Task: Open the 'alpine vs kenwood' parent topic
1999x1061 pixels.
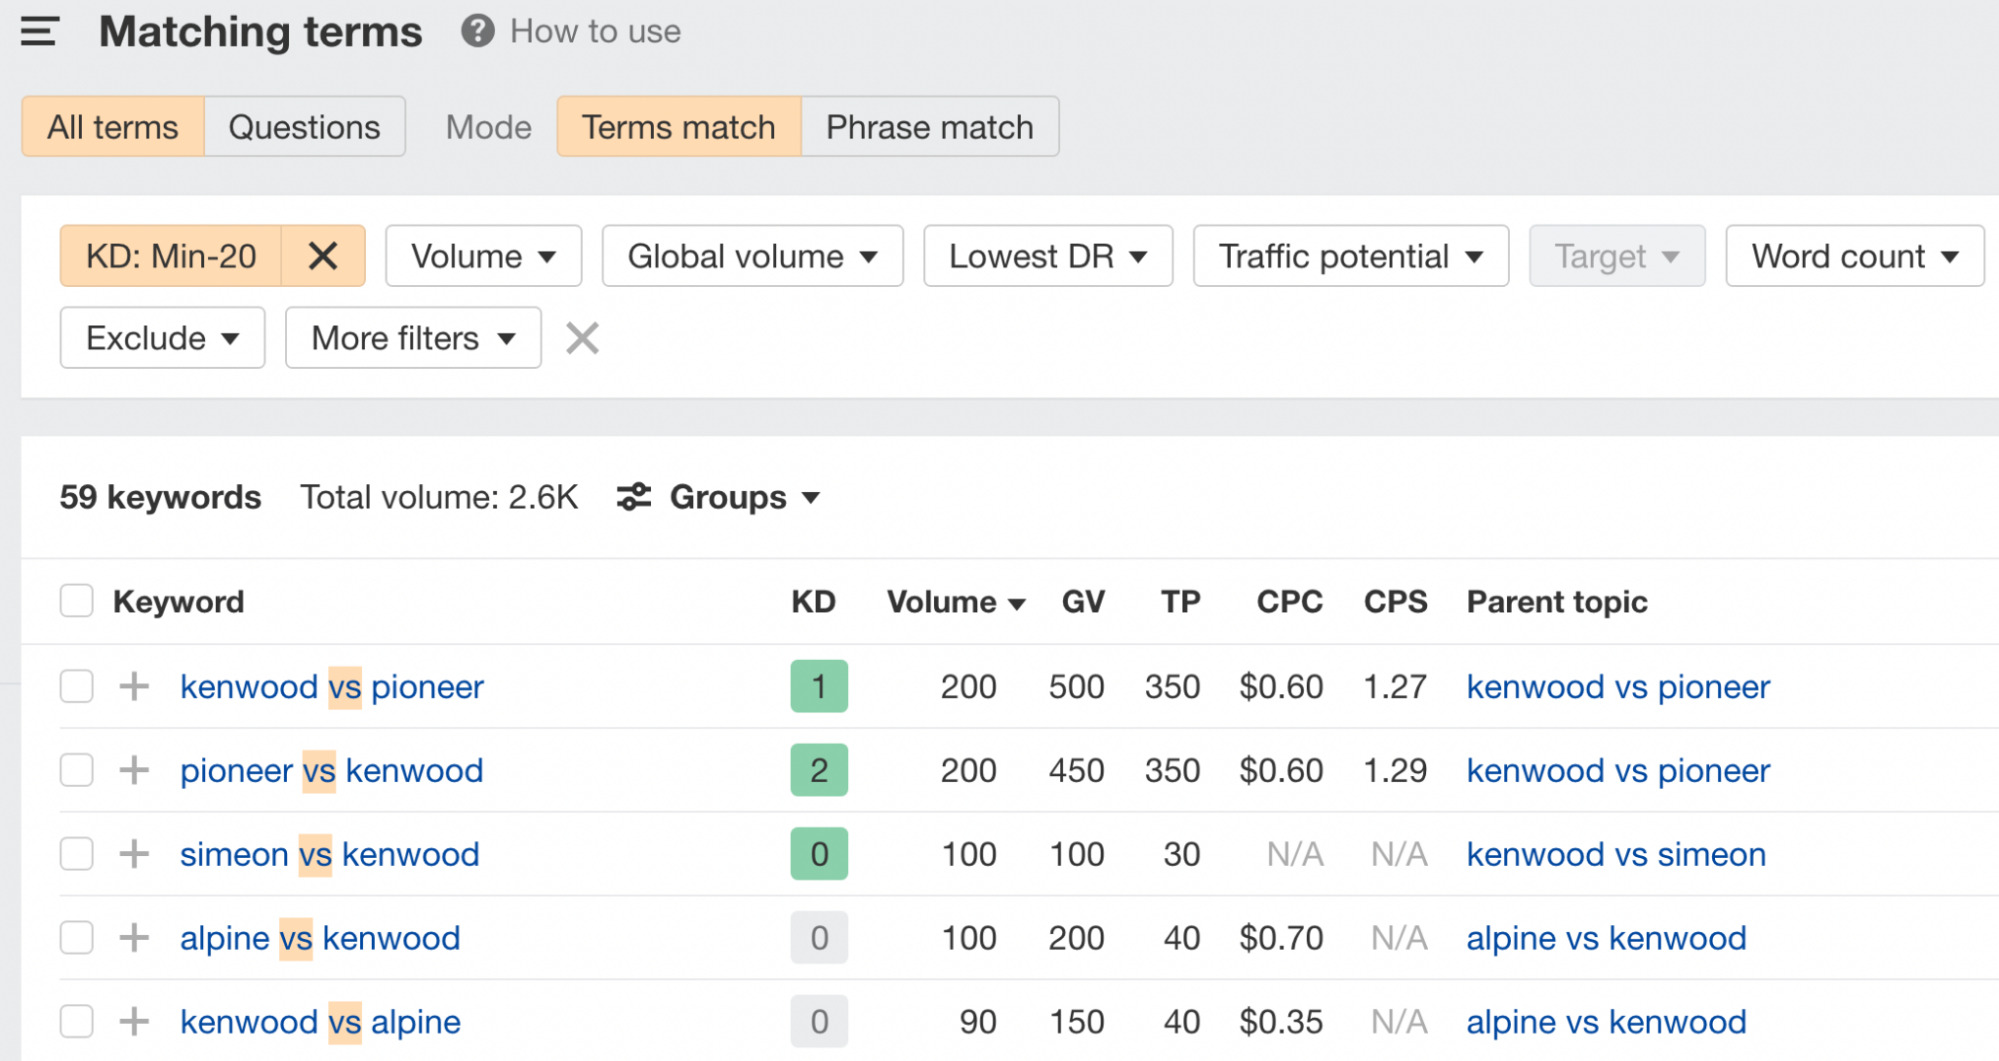Action: pos(1605,937)
